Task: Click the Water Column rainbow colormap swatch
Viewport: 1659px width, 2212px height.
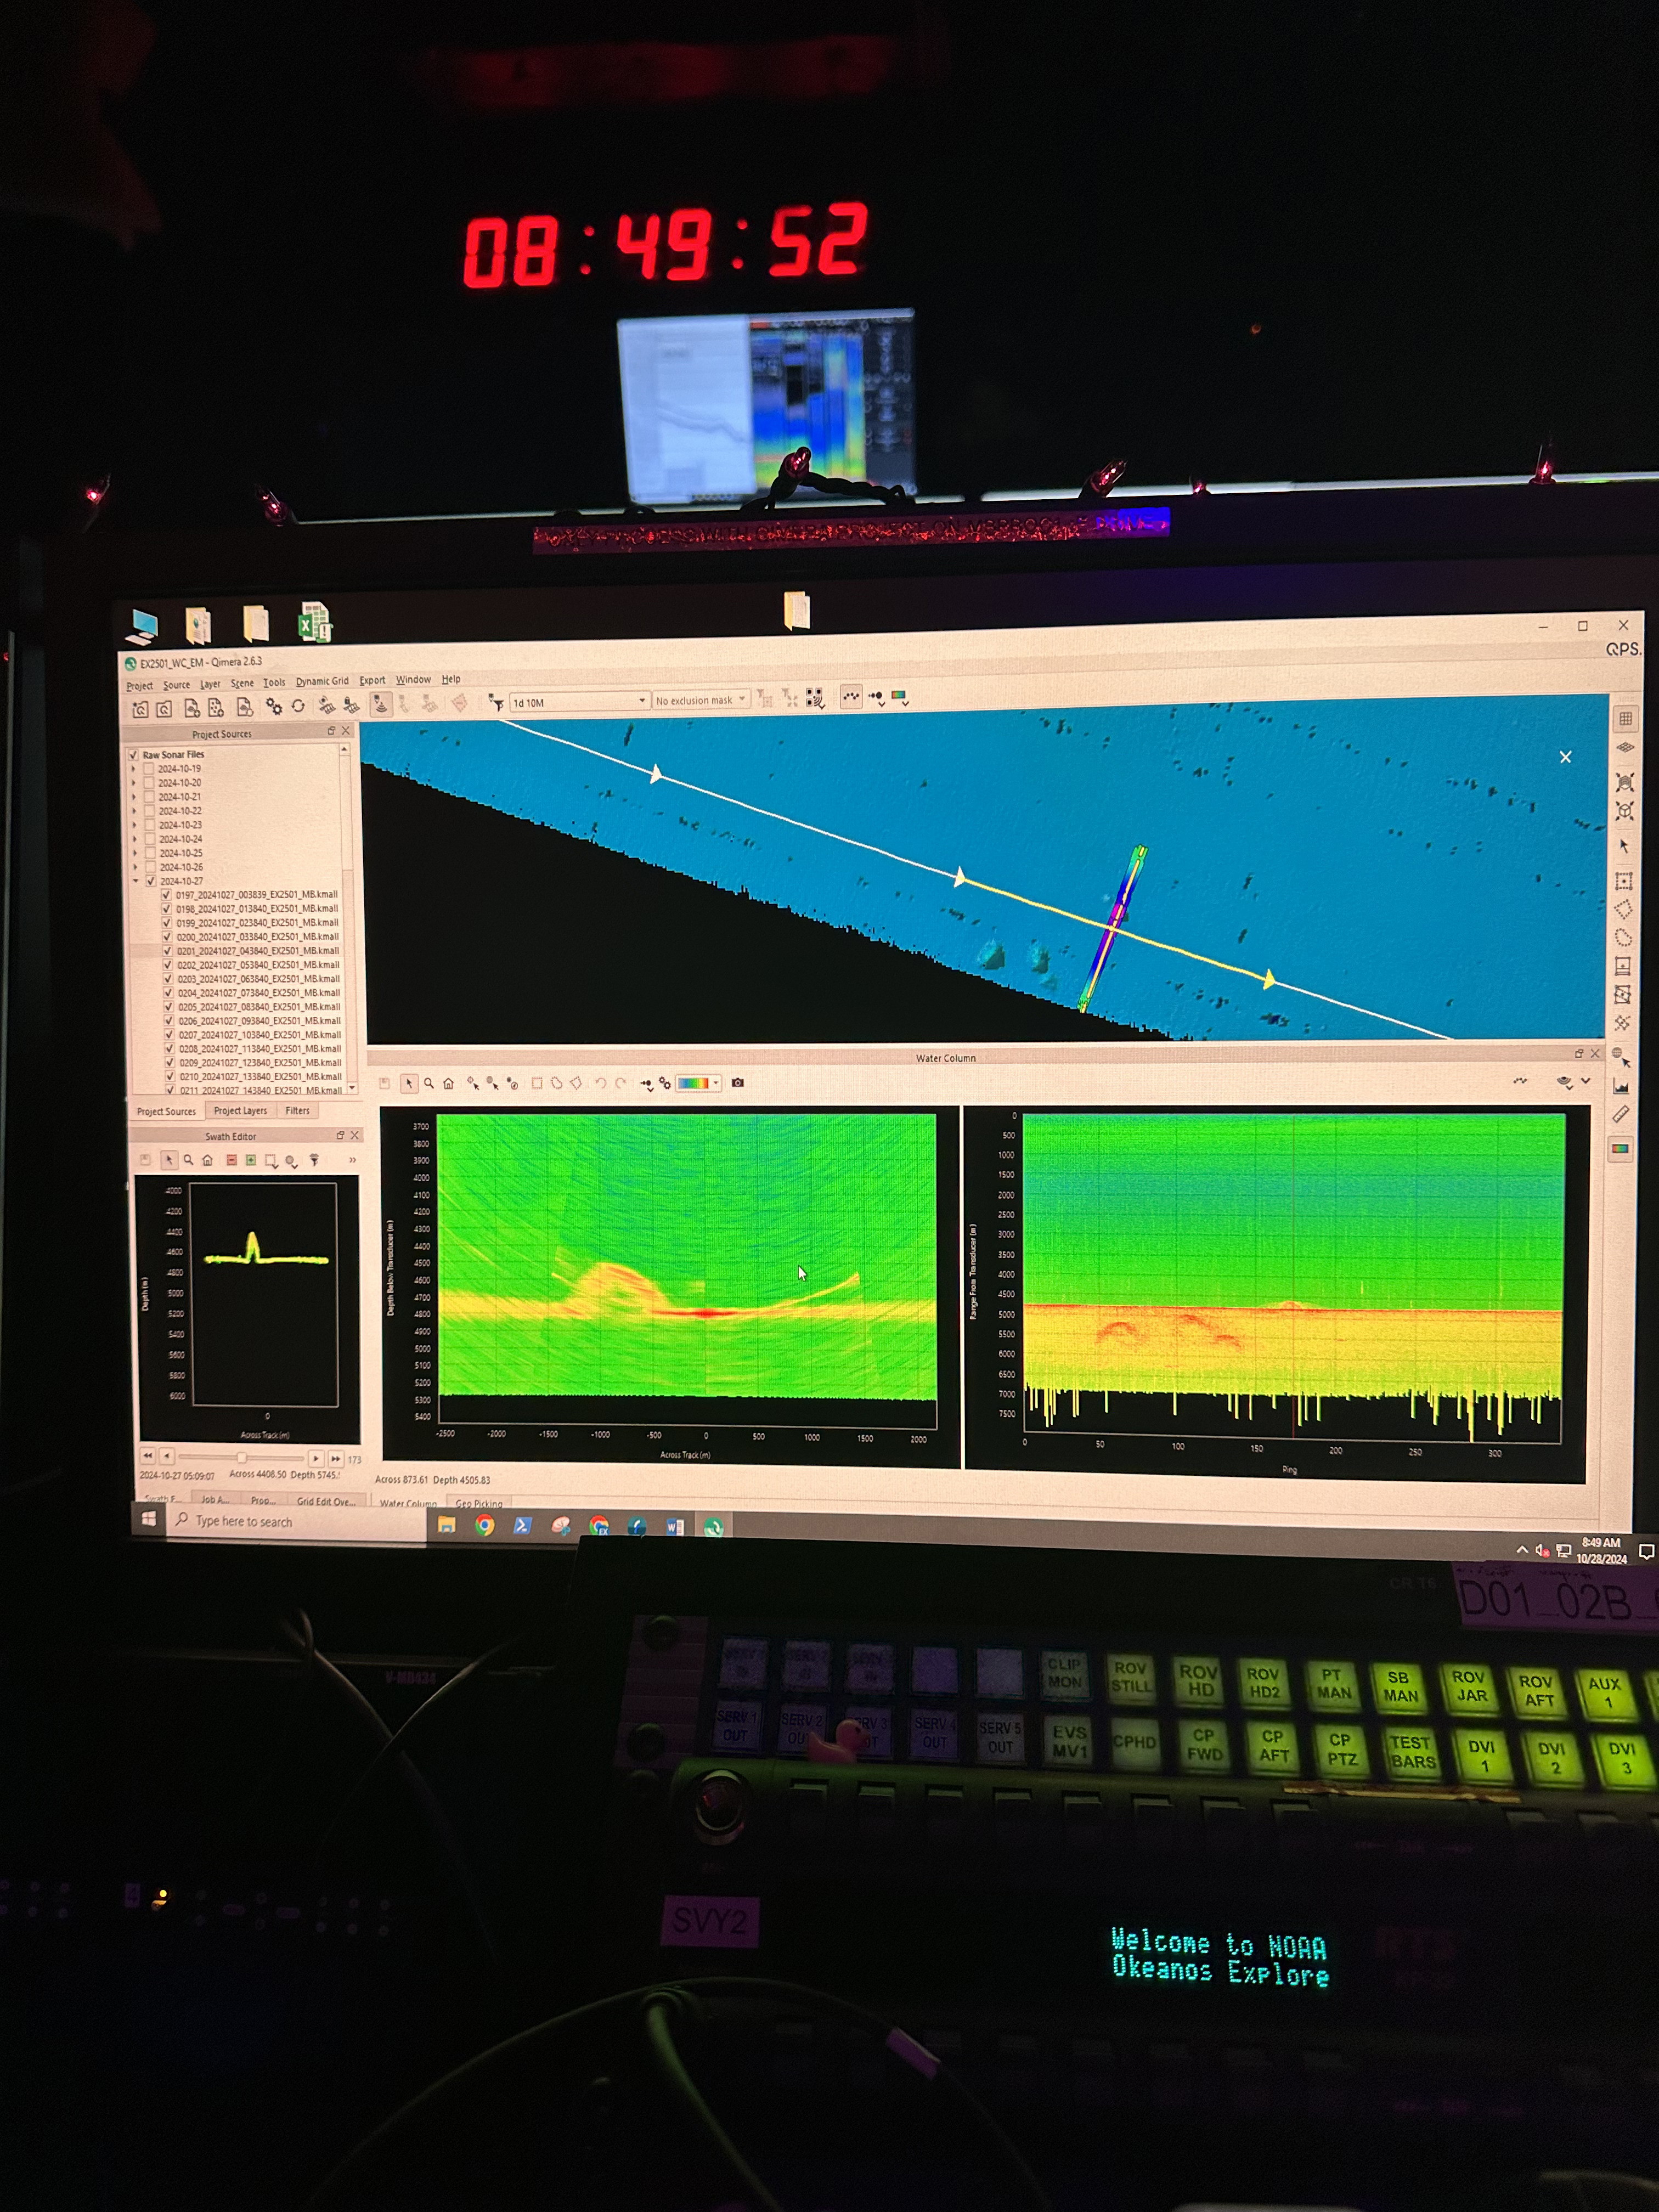Action: coord(693,1083)
